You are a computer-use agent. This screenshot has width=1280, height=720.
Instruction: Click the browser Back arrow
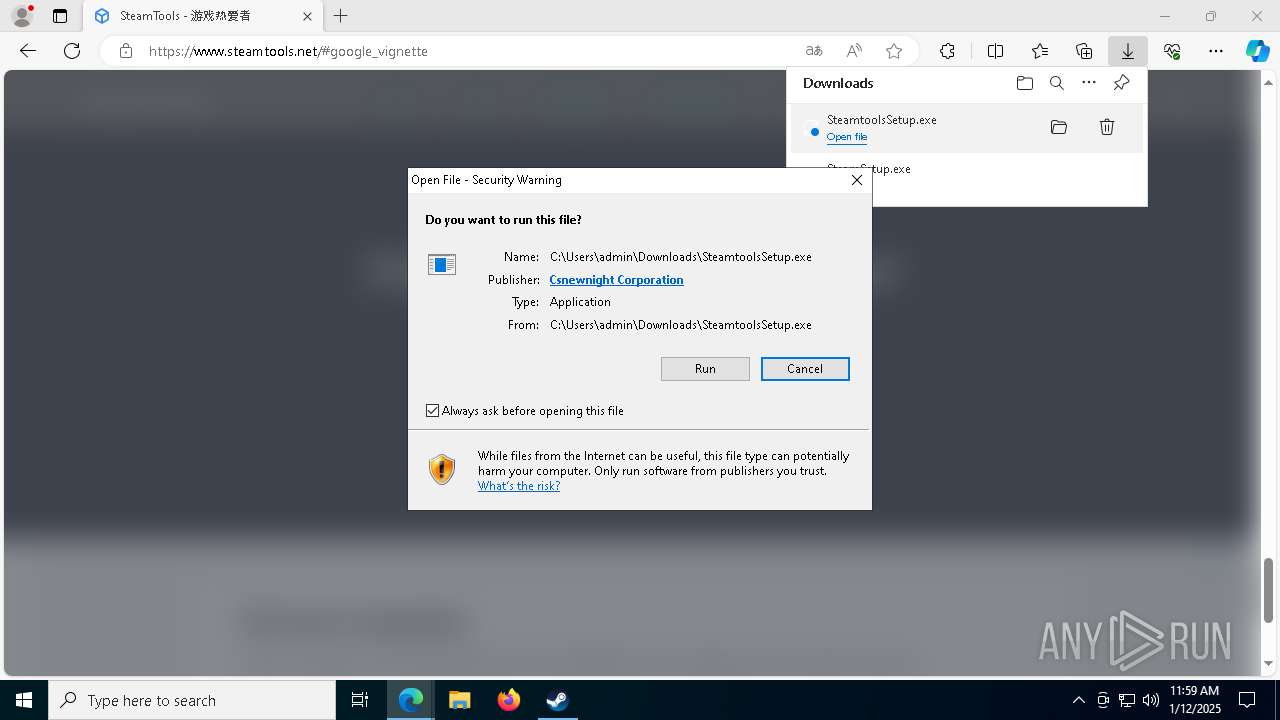[x=28, y=51]
